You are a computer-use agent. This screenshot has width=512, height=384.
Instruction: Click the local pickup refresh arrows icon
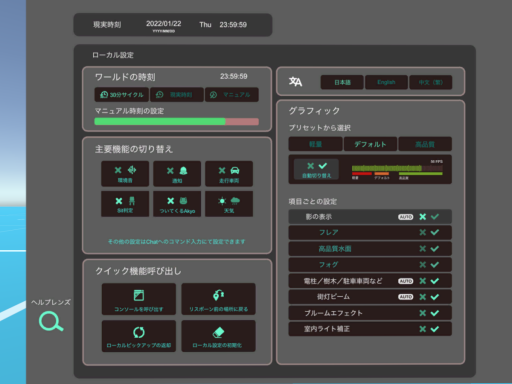click(139, 332)
